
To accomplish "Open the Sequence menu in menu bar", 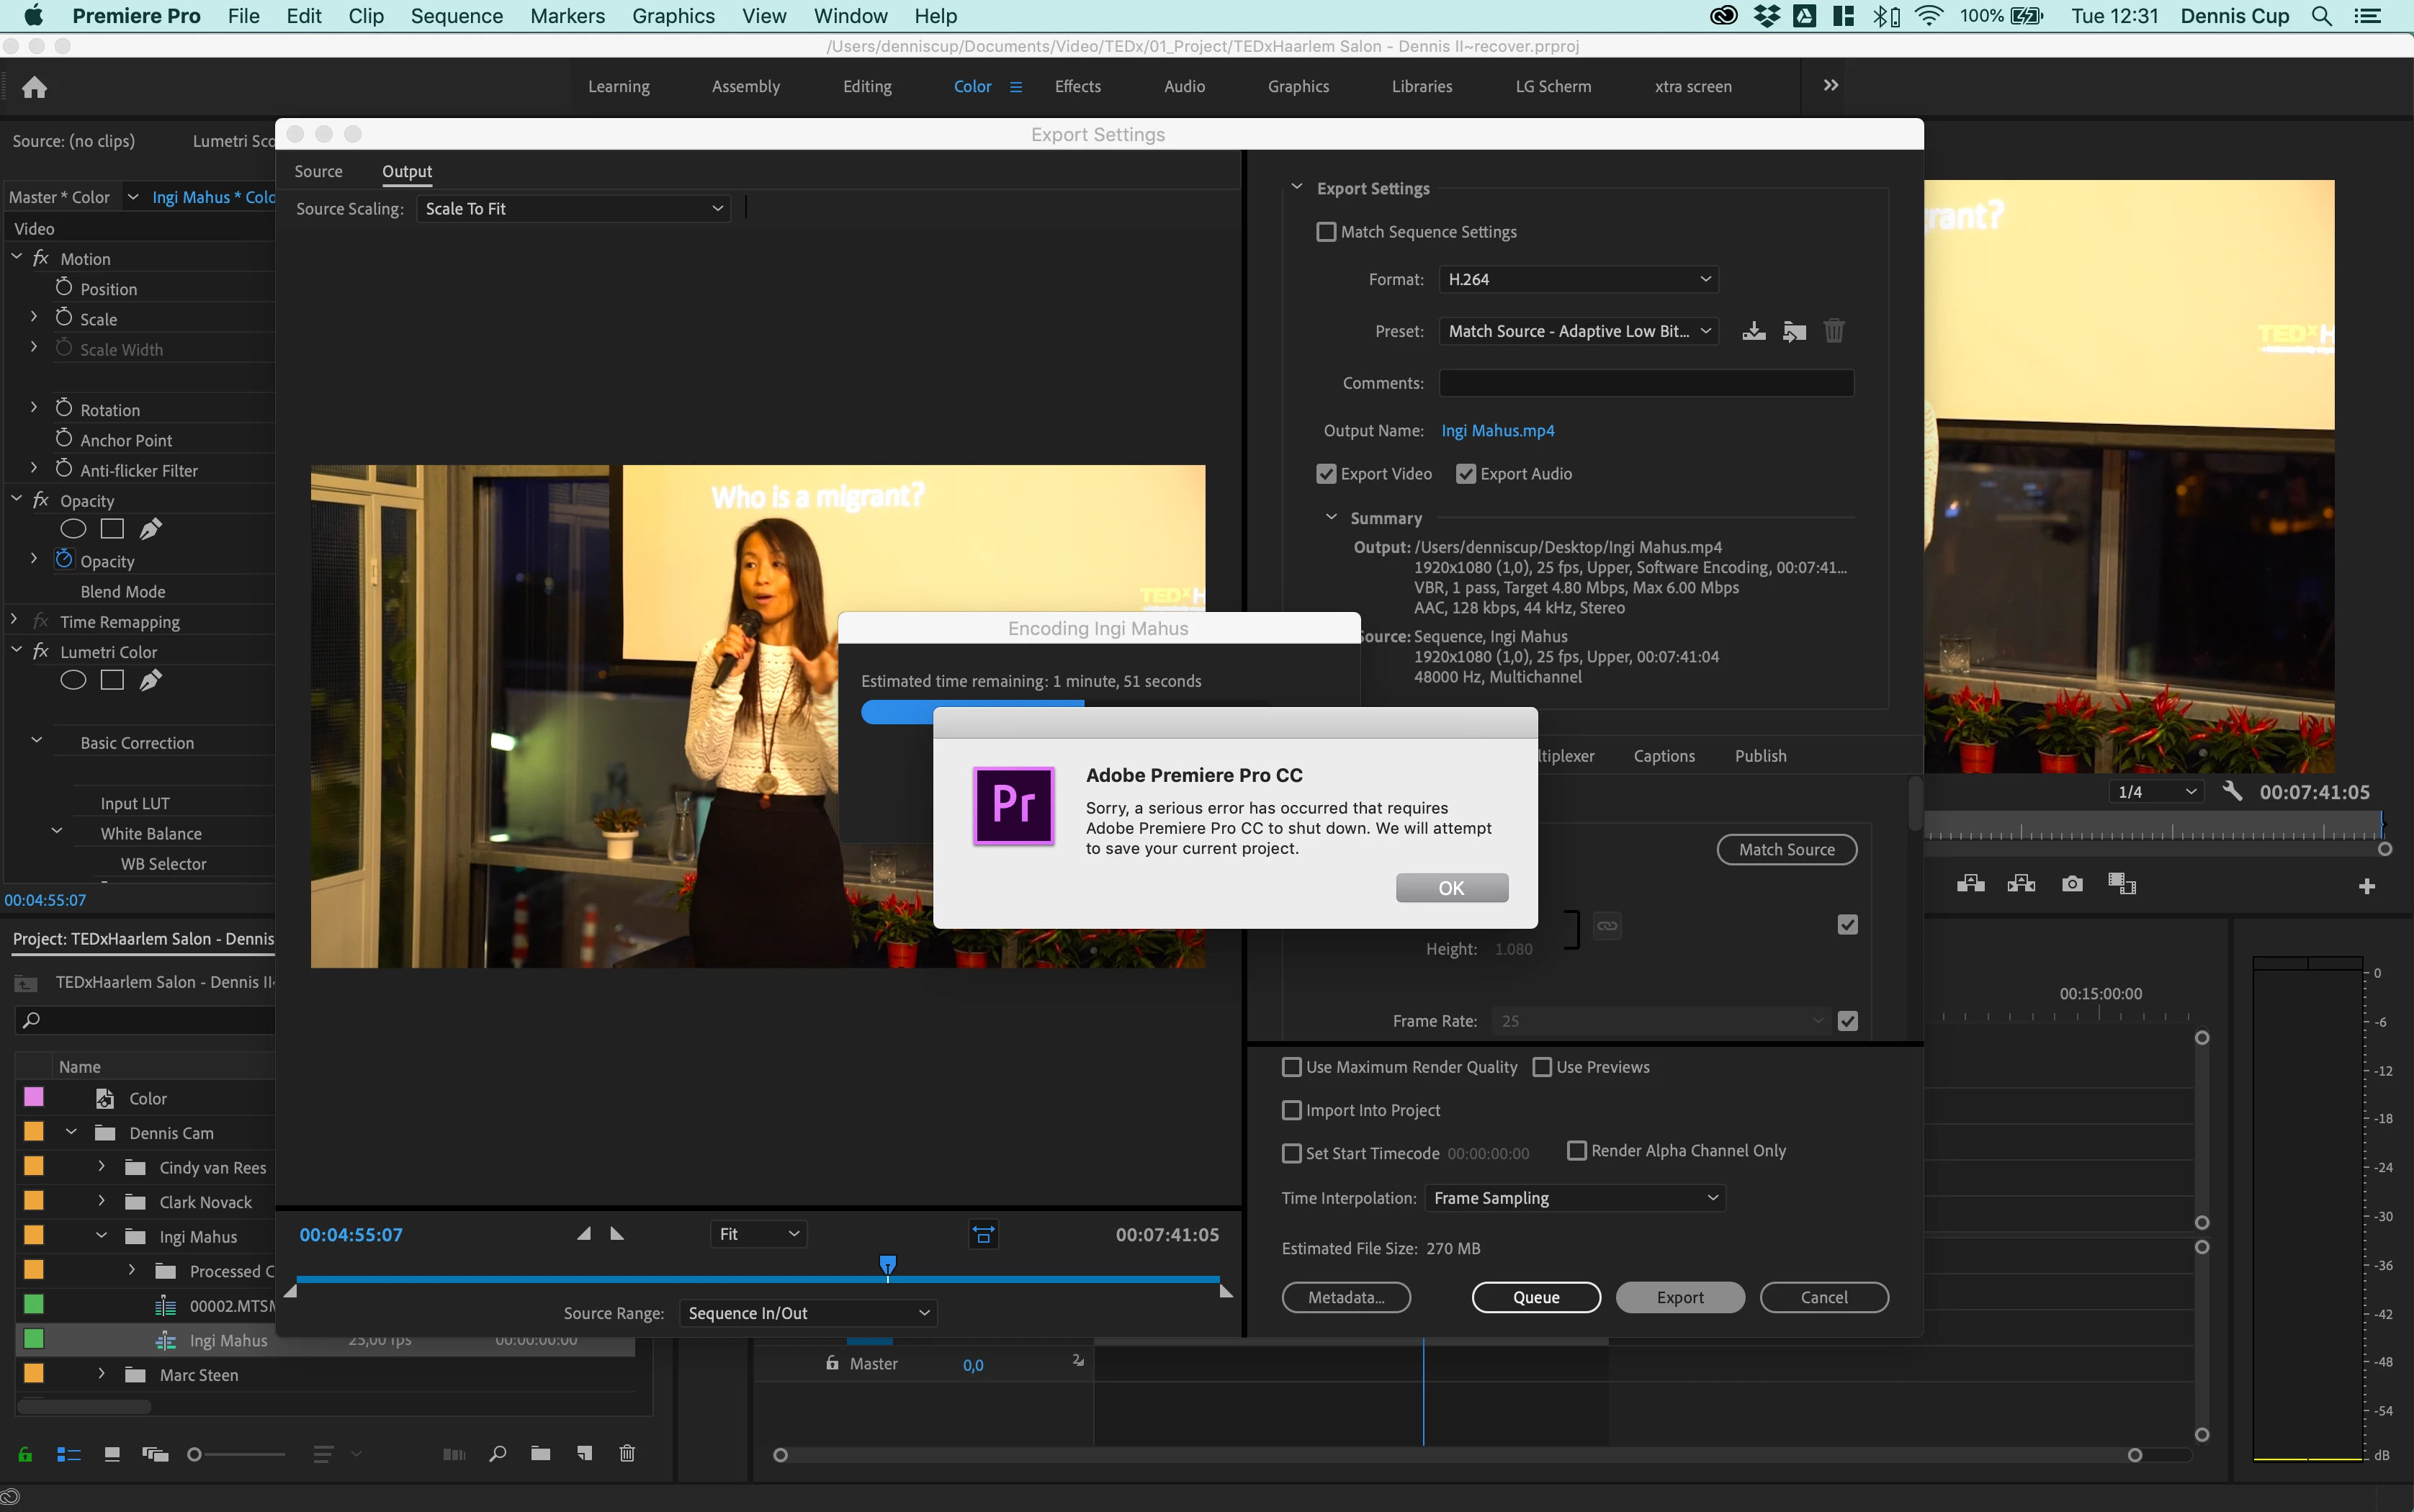I will pos(456,16).
